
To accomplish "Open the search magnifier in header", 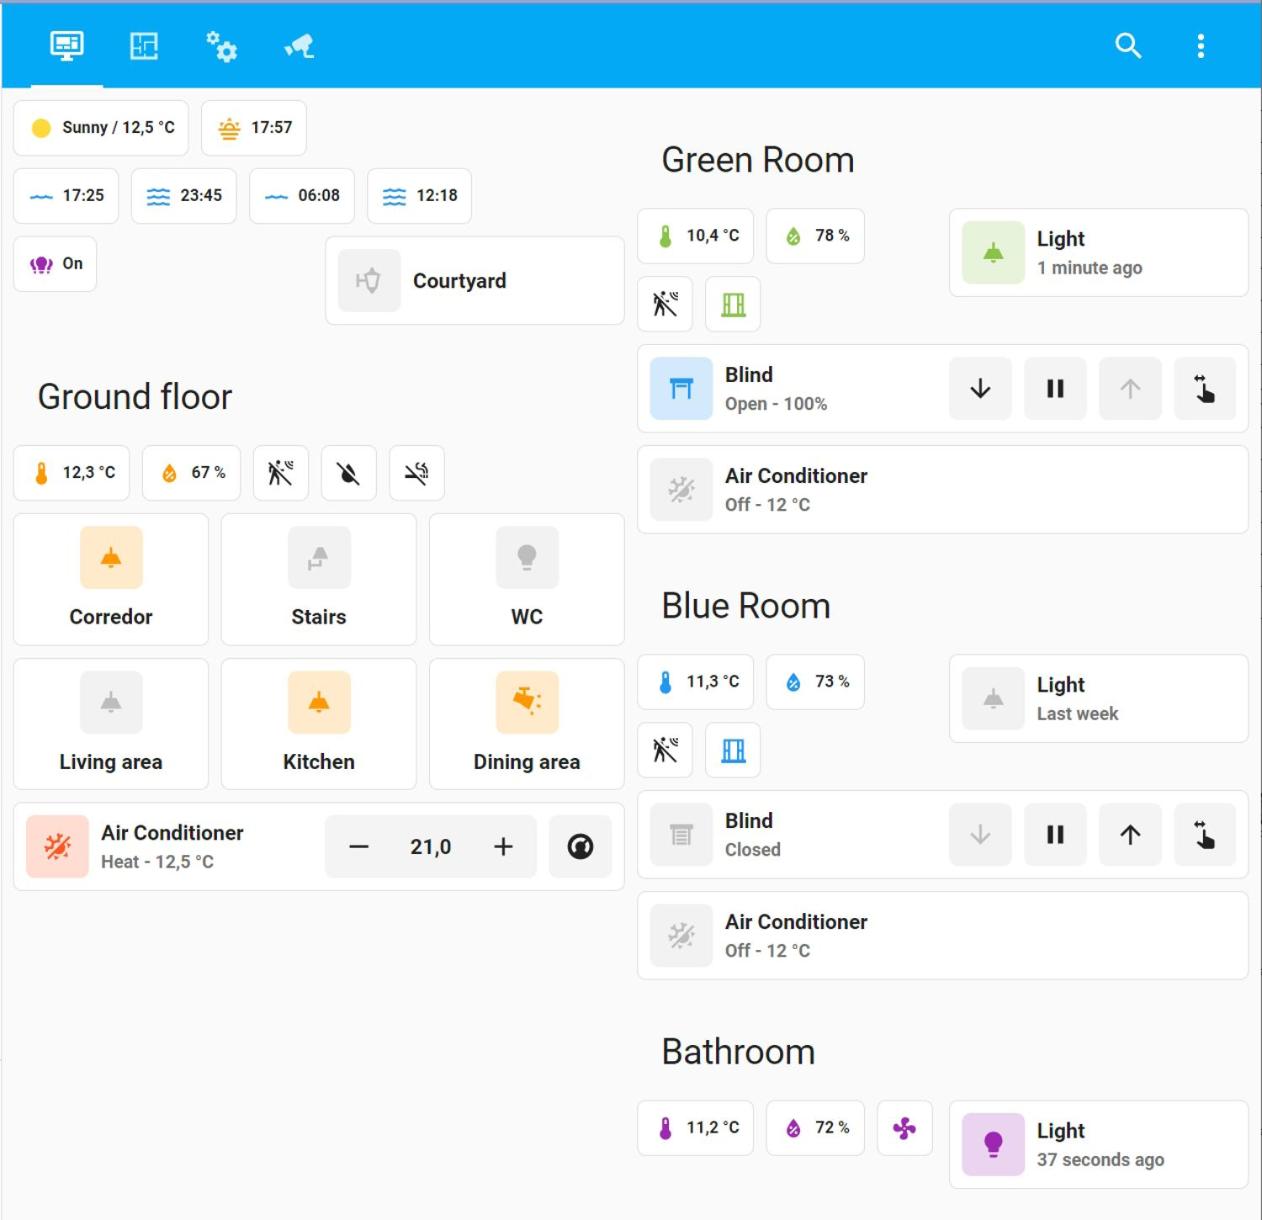I will [1128, 45].
